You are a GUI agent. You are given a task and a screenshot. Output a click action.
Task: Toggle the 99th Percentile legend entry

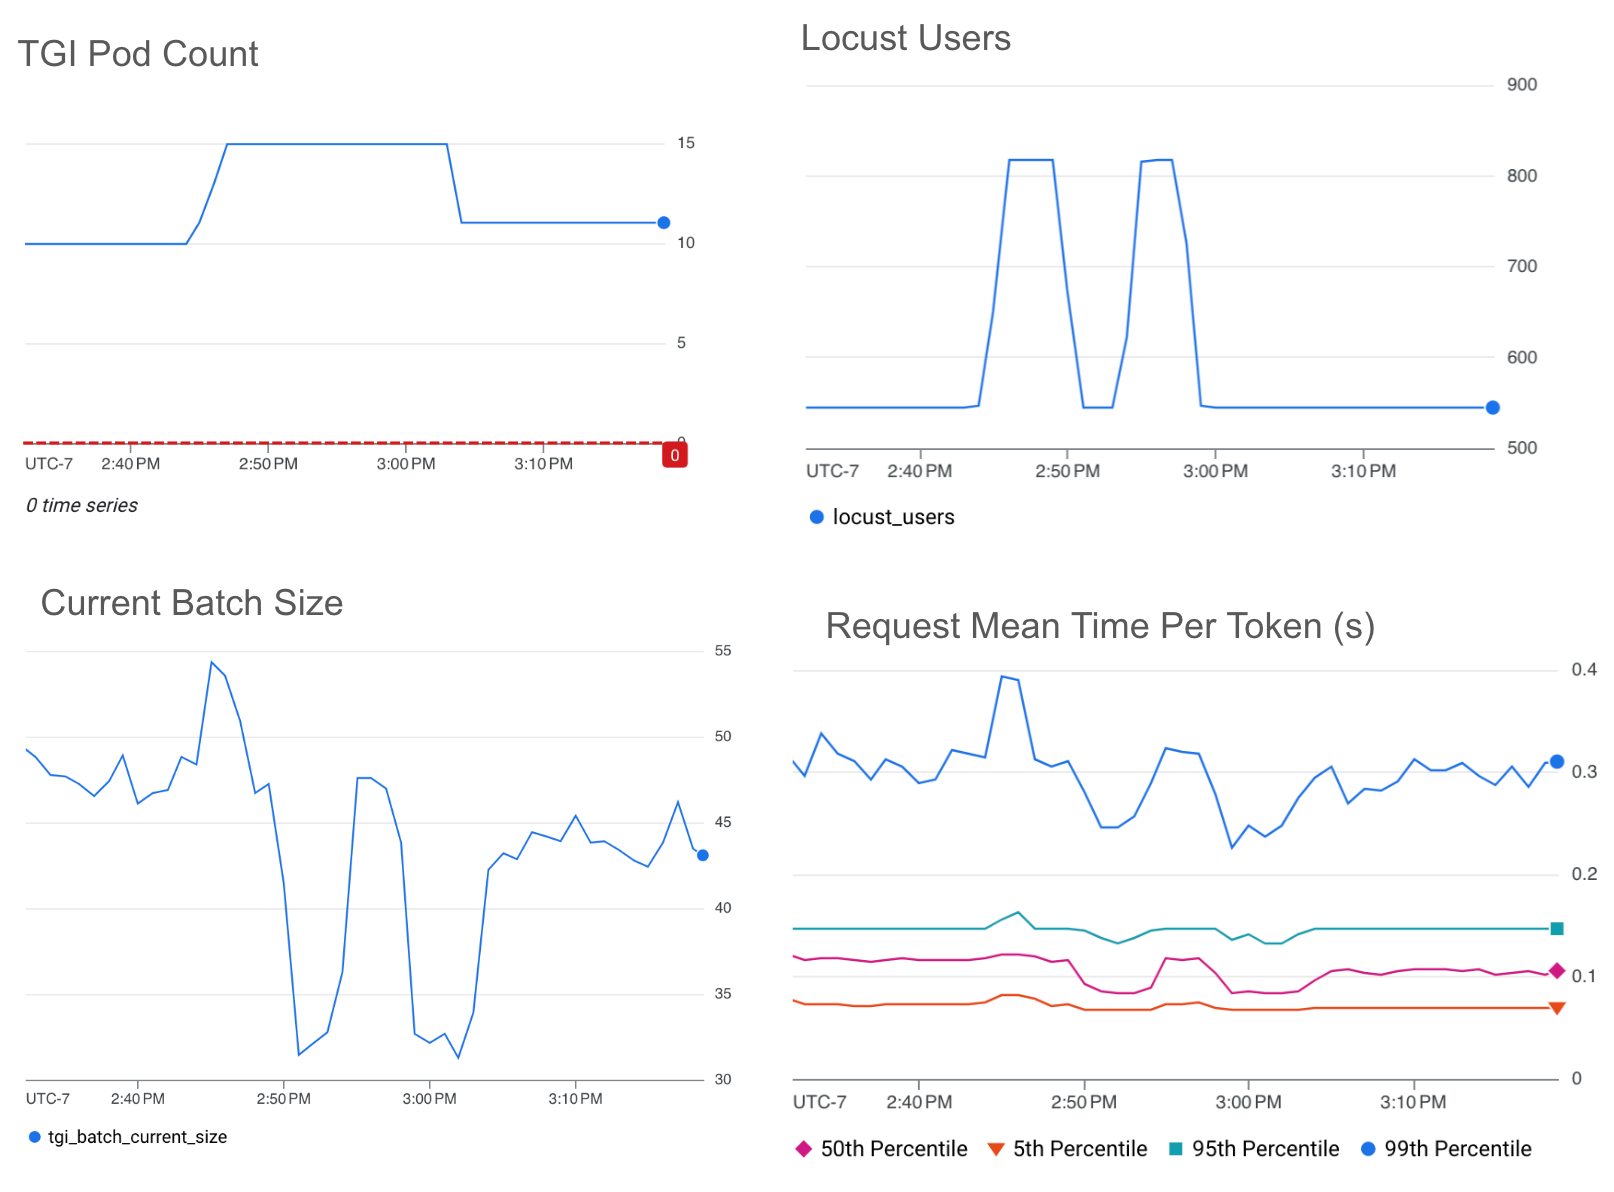click(x=1446, y=1149)
